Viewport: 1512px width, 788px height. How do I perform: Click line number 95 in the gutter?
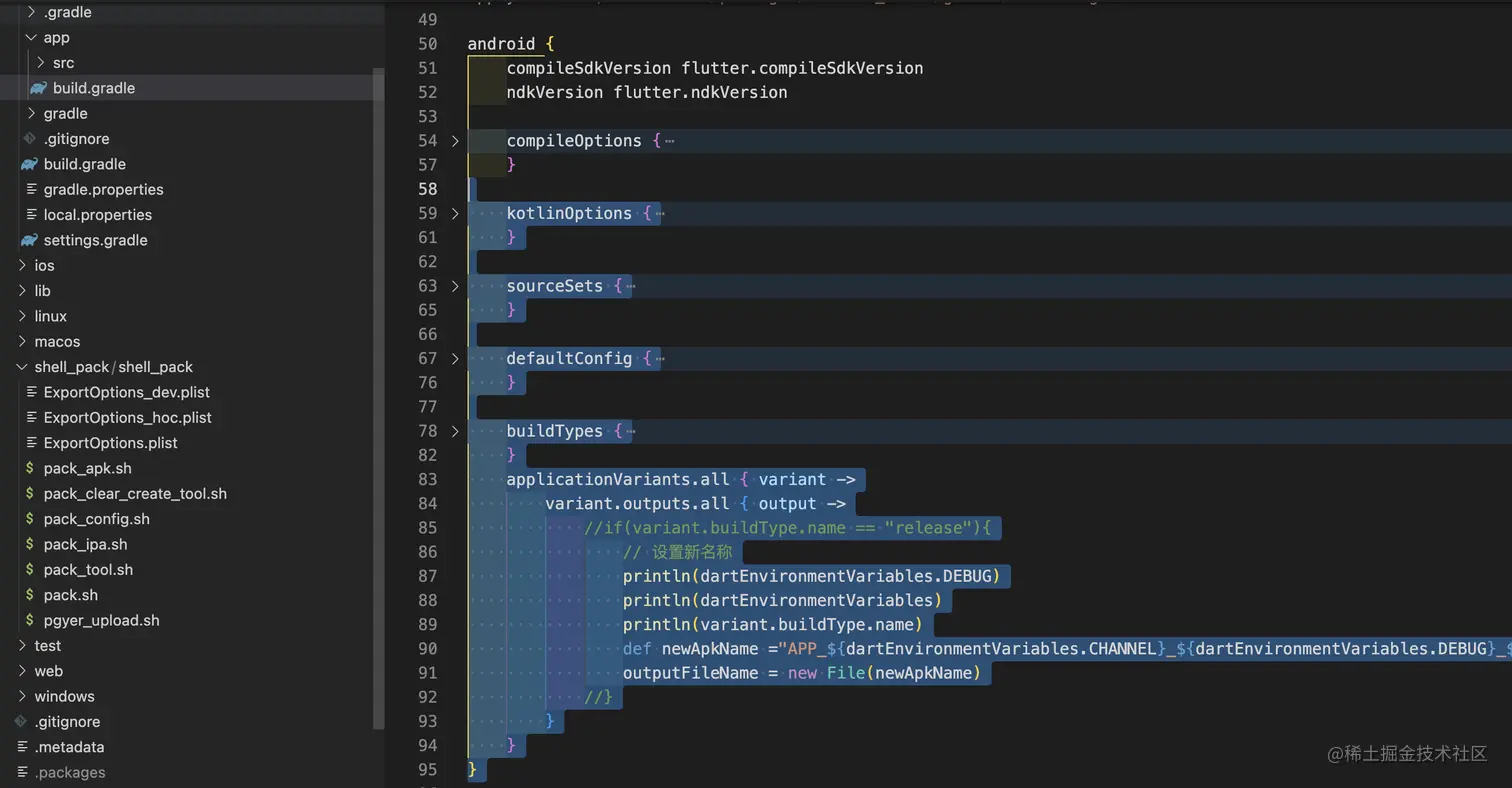(x=428, y=769)
